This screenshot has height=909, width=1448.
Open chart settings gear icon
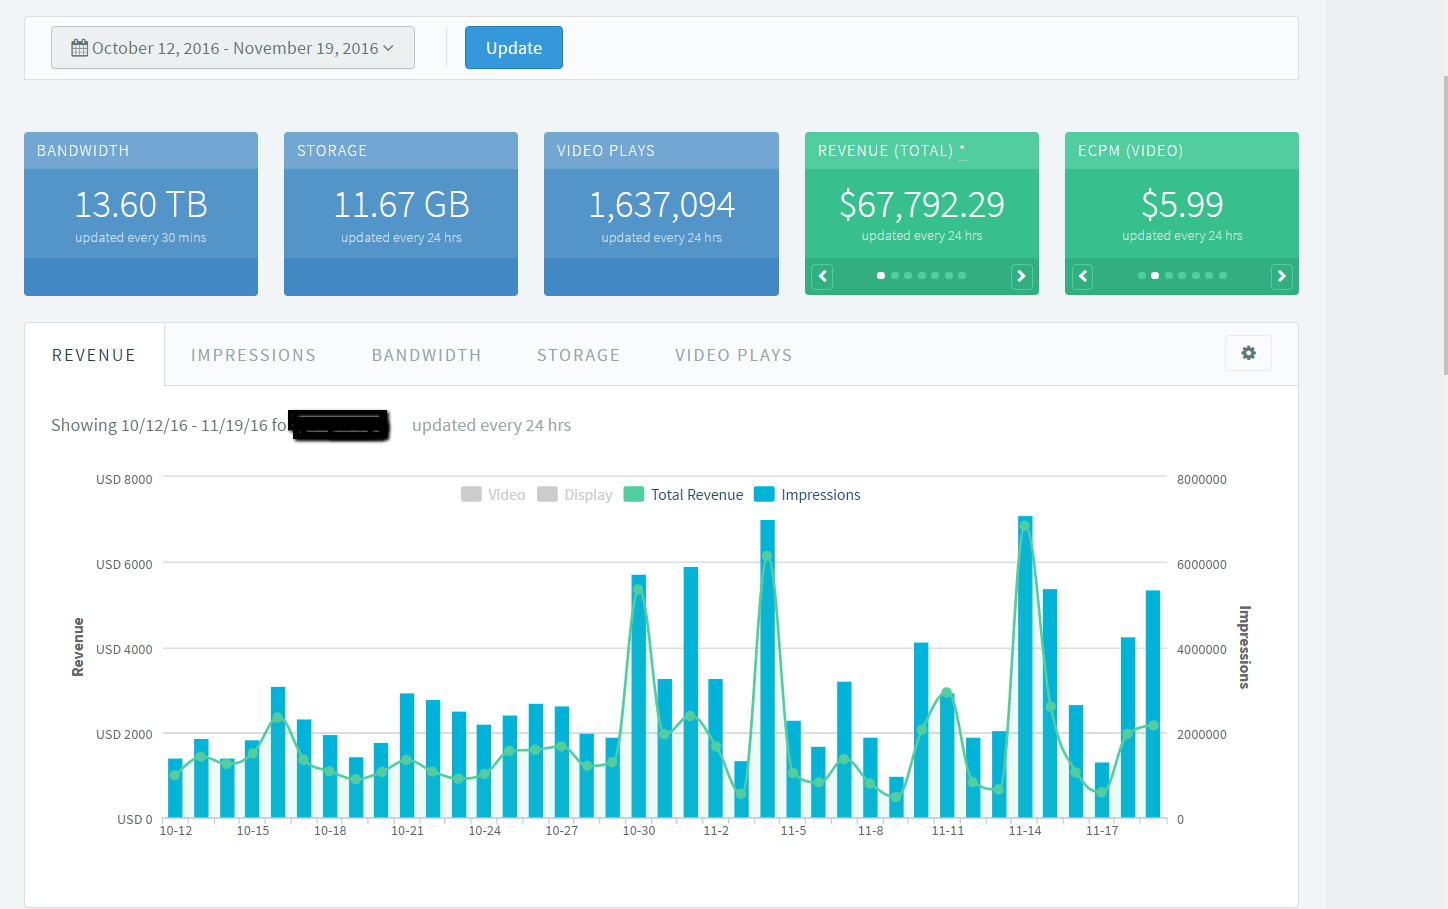[1248, 353]
